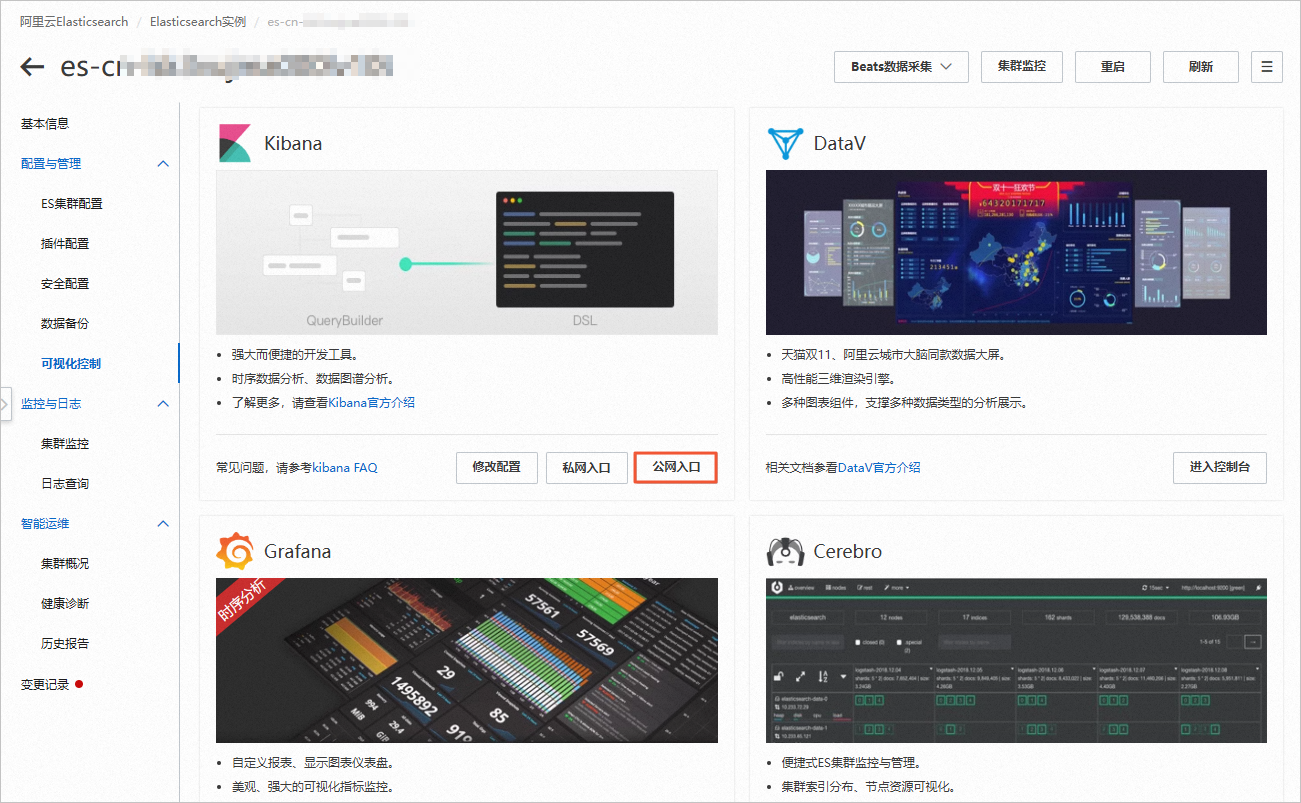Click the 刷新 button

point(1201,67)
